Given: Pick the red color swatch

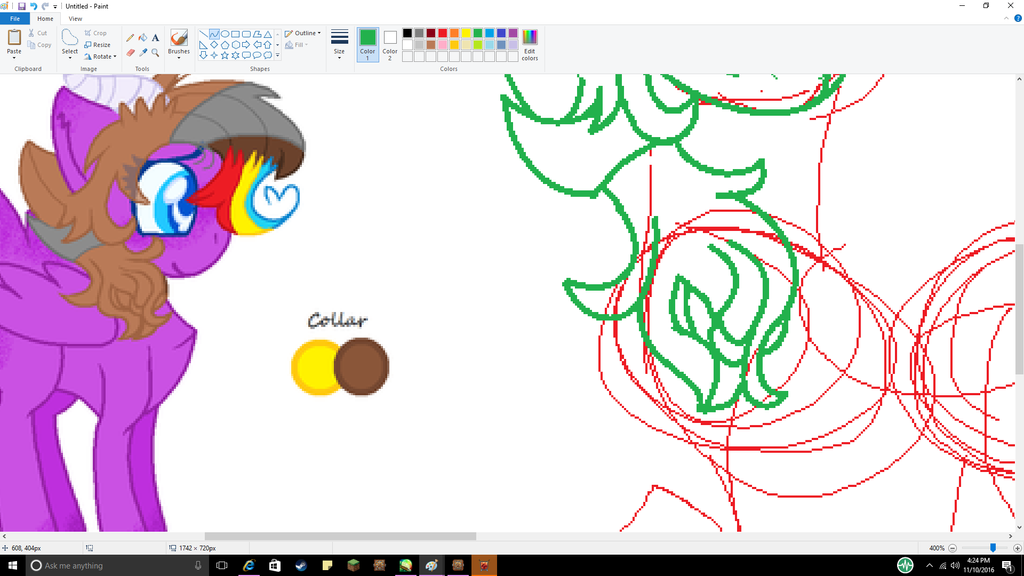Looking at the screenshot, I should (443, 33).
